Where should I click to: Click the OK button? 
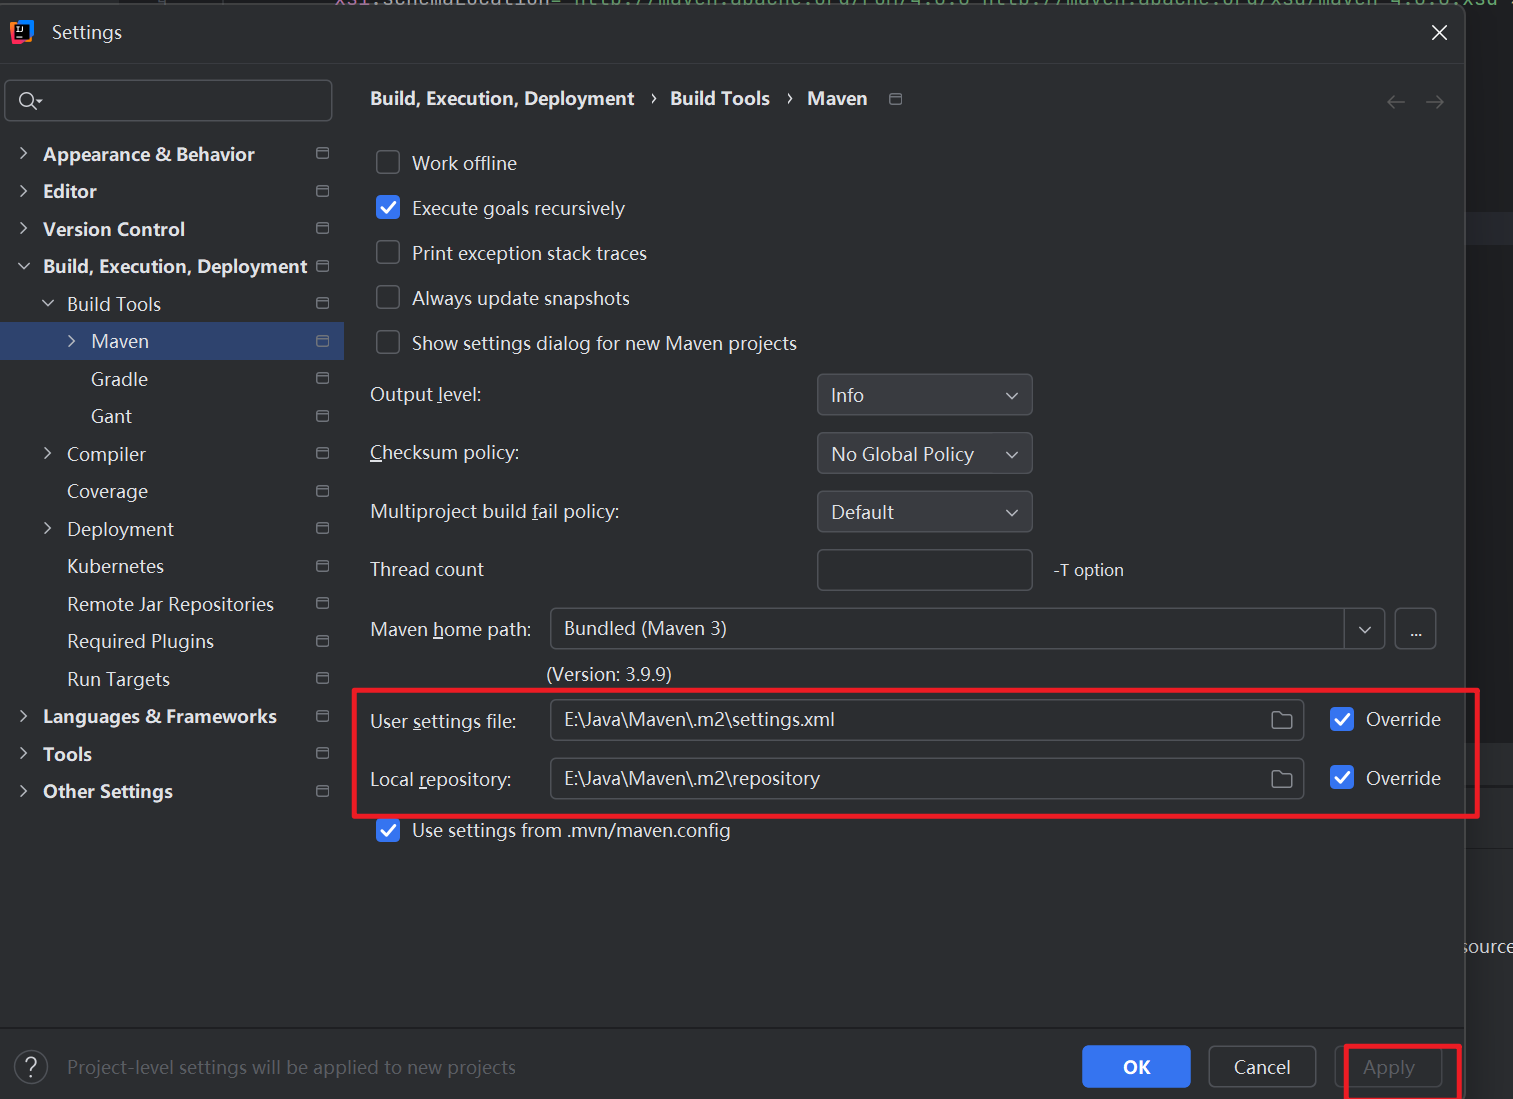click(x=1136, y=1067)
